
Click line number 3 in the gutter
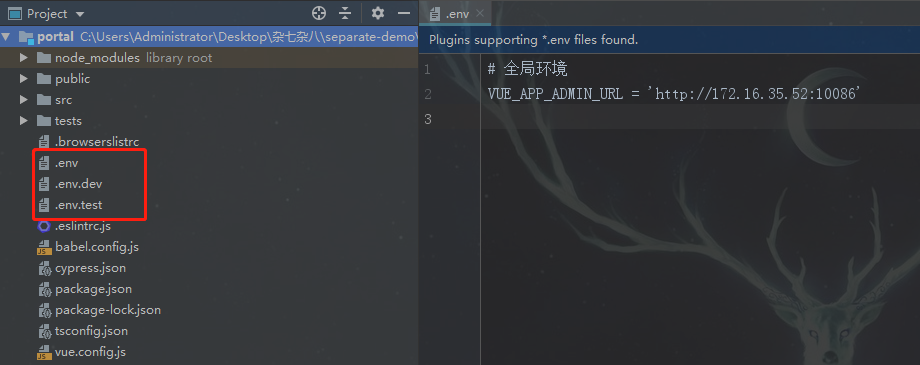point(427,119)
